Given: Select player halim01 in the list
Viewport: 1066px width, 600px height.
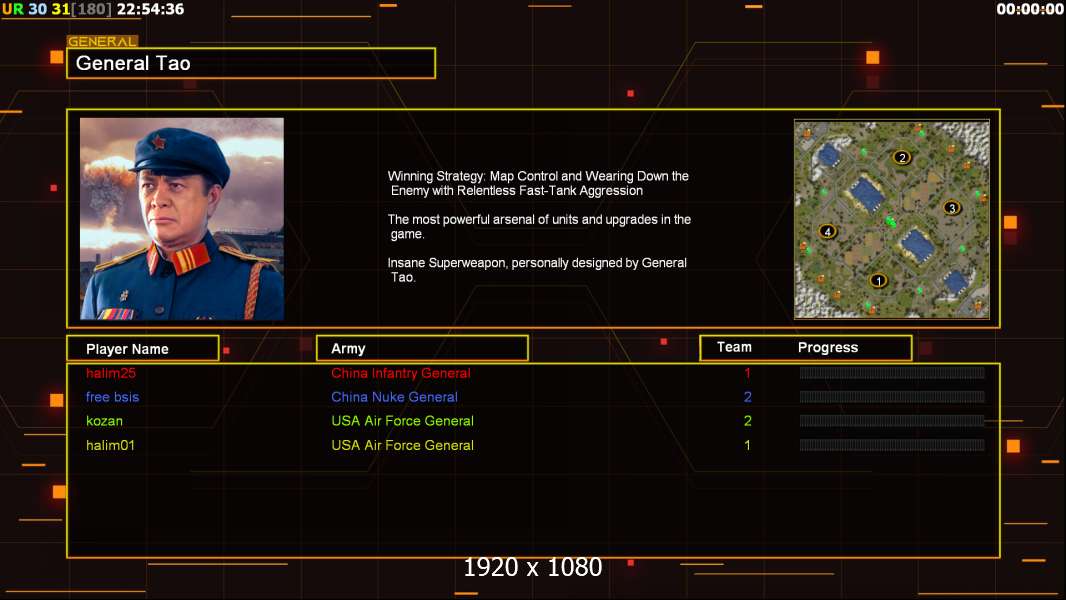Looking at the screenshot, I should click(110, 445).
